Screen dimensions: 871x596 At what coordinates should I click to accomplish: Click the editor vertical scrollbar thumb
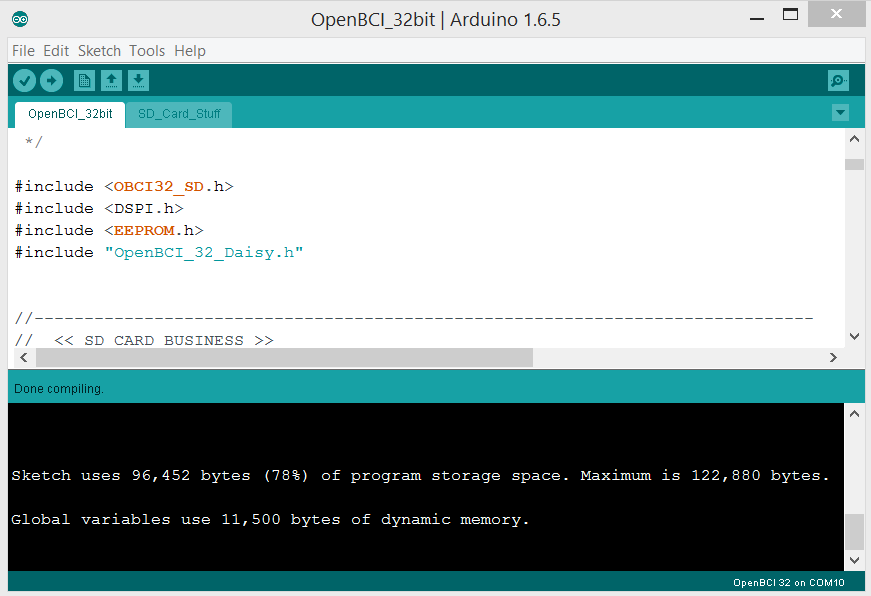point(854,164)
